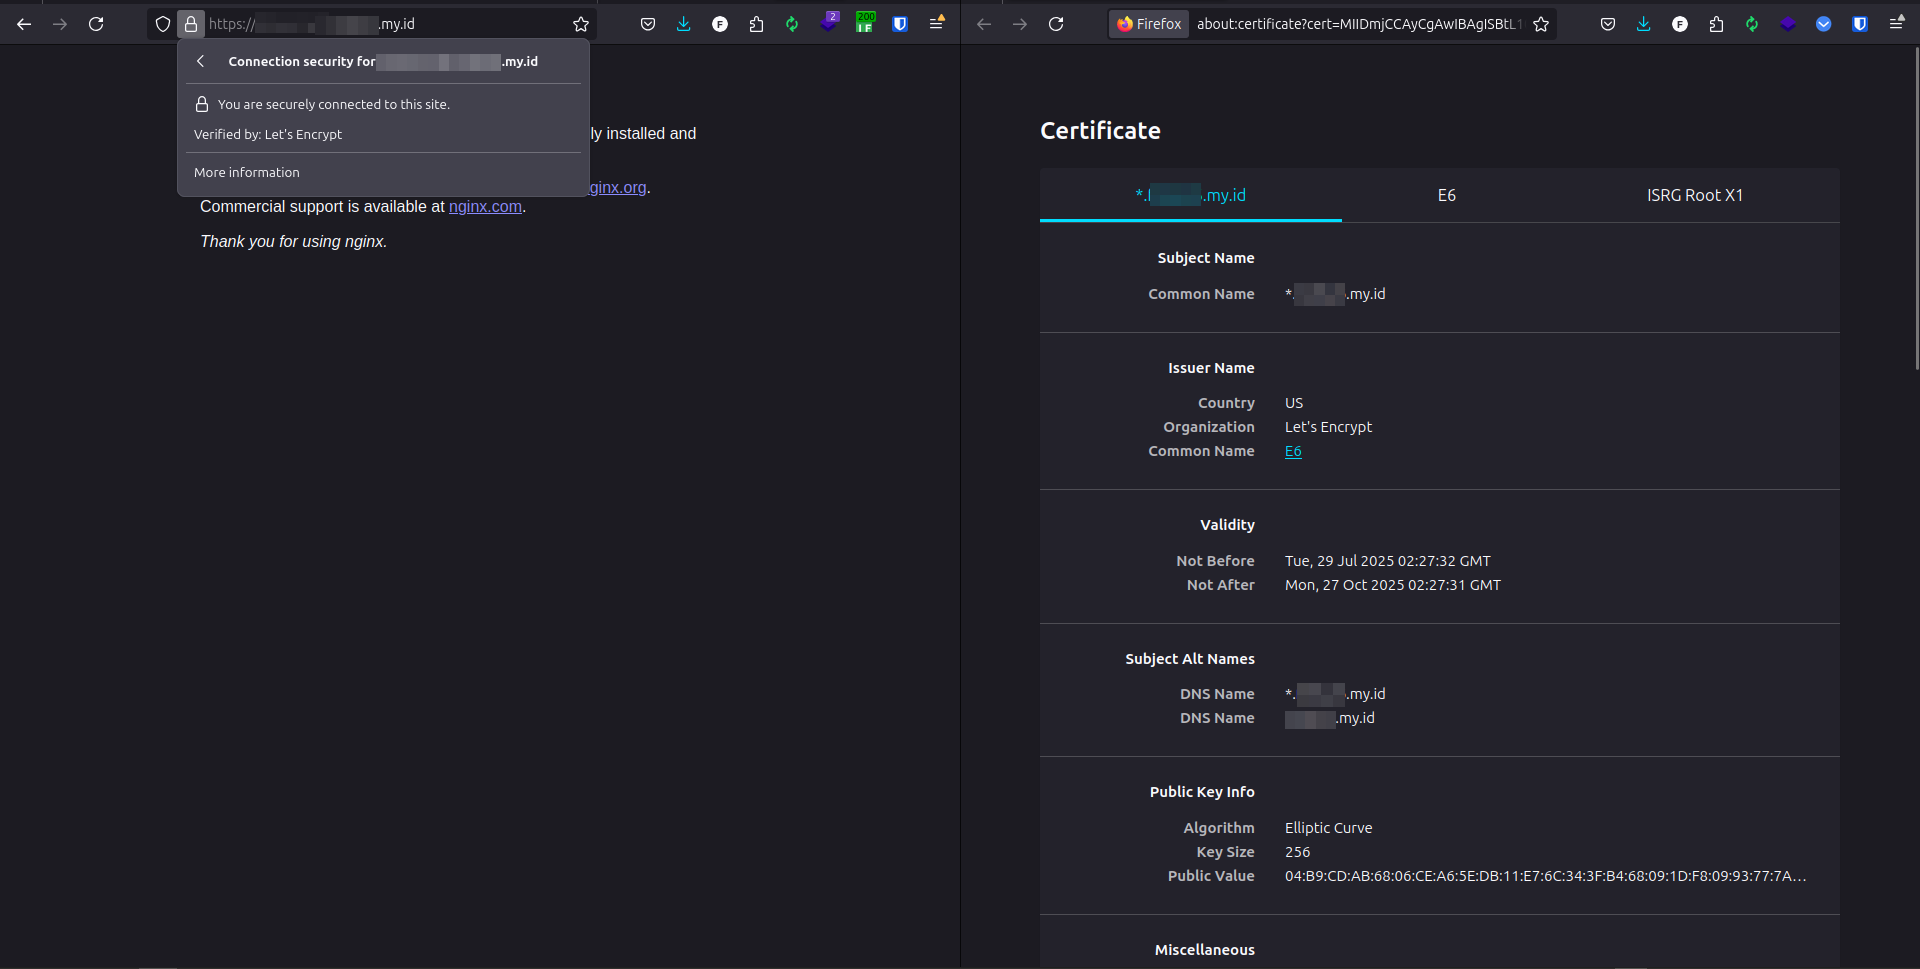Follow the E6 issuer link
The height and width of the screenshot is (969, 1920).
click(1293, 451)
